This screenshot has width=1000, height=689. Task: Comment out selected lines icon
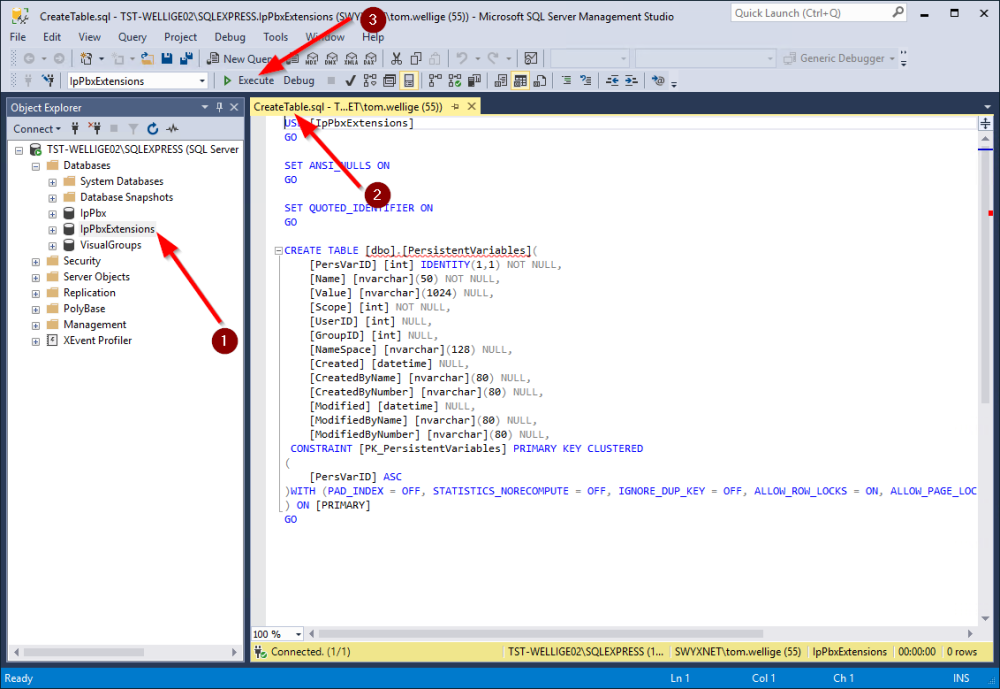tap(566, 80)
